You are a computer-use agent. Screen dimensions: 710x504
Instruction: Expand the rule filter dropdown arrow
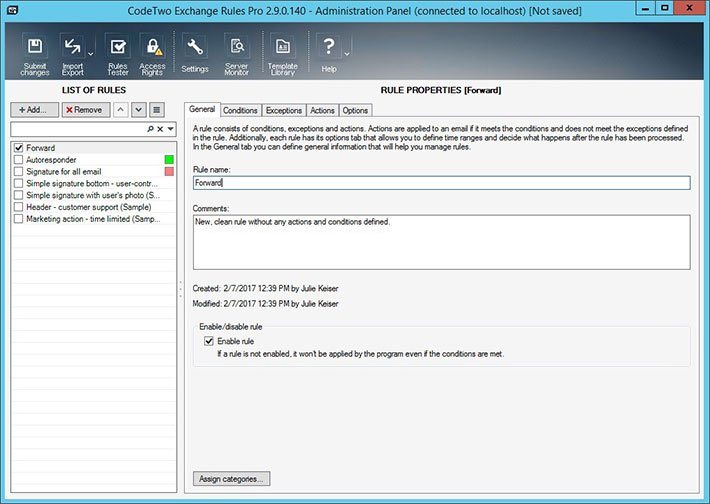pyautogui.click(x=170, y=129)
